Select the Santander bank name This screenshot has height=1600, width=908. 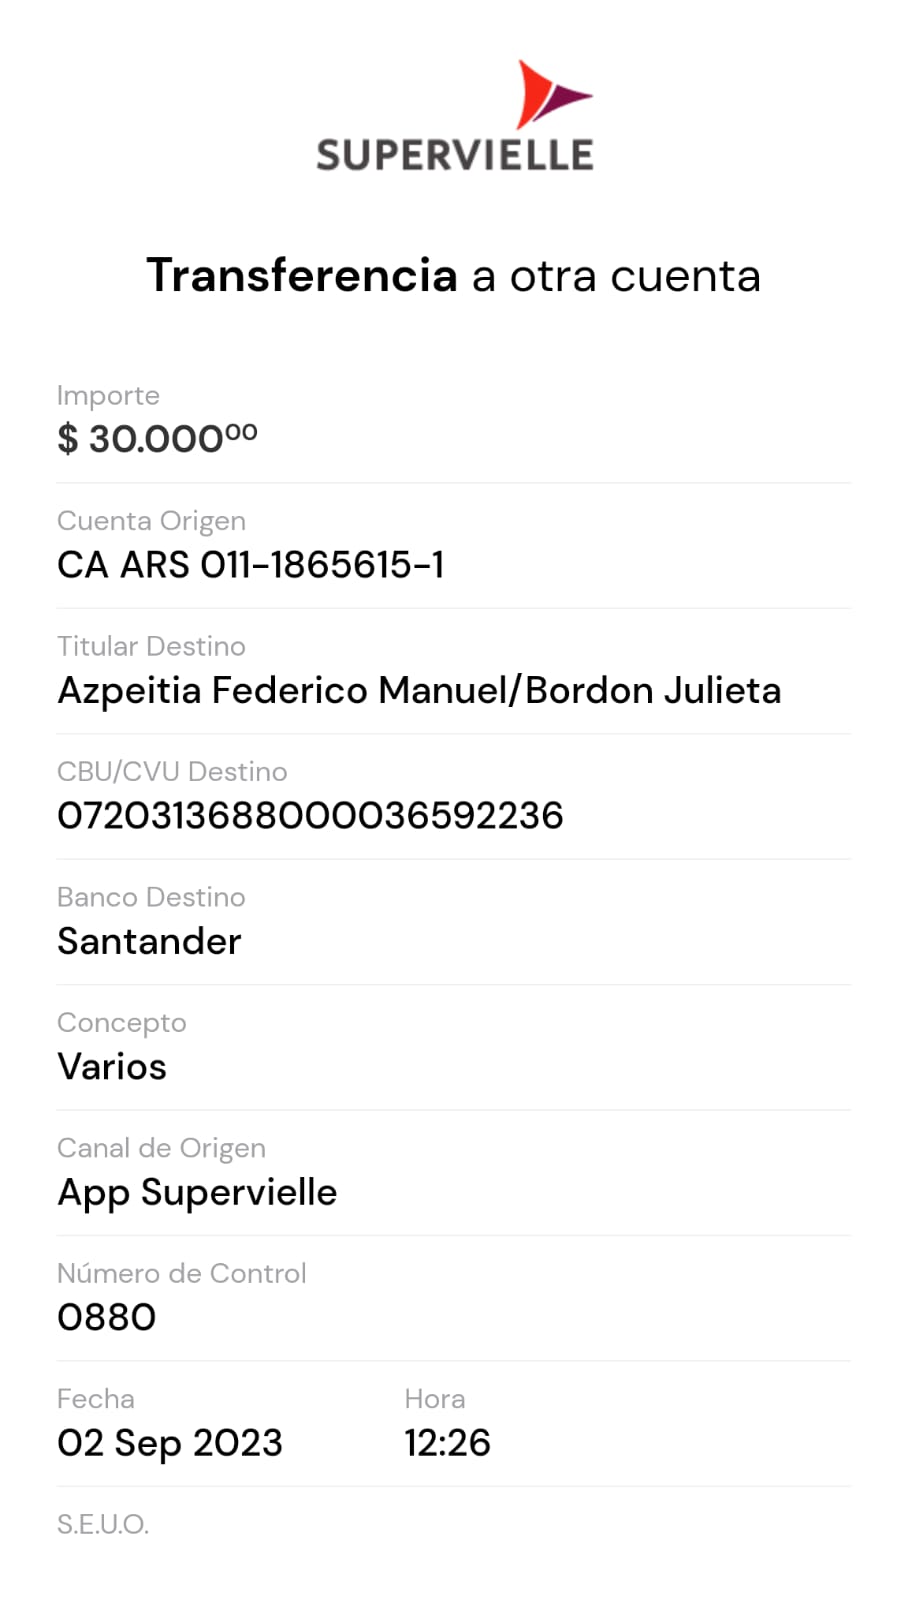click(x=149, y=941)
